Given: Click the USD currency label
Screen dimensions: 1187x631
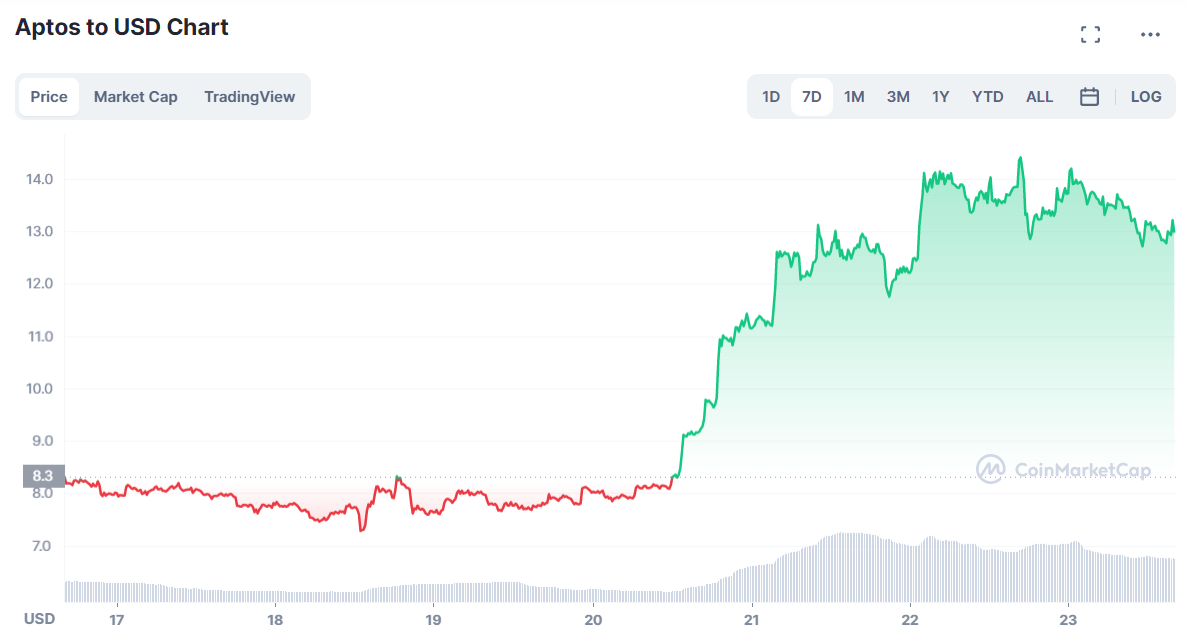Looking at the screenshot, I should point(40,619).
